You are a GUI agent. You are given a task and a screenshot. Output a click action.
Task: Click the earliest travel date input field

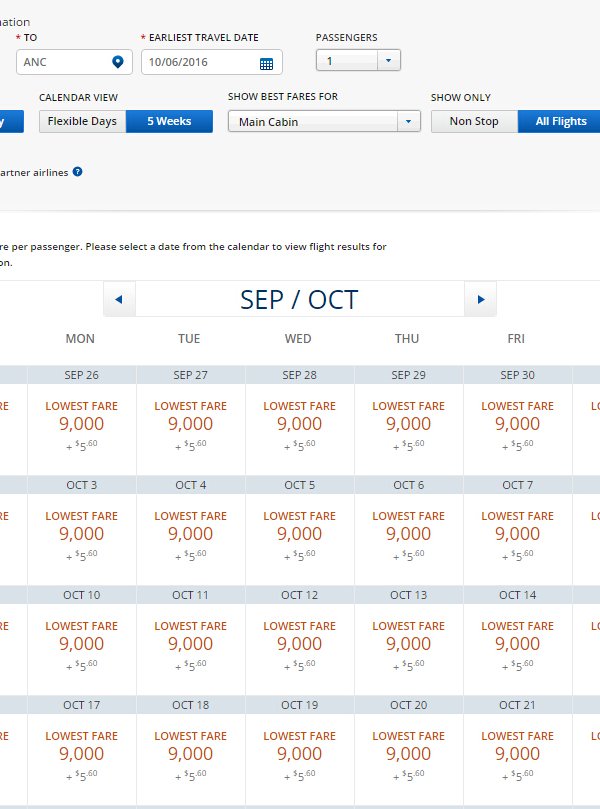click(199, 63)
